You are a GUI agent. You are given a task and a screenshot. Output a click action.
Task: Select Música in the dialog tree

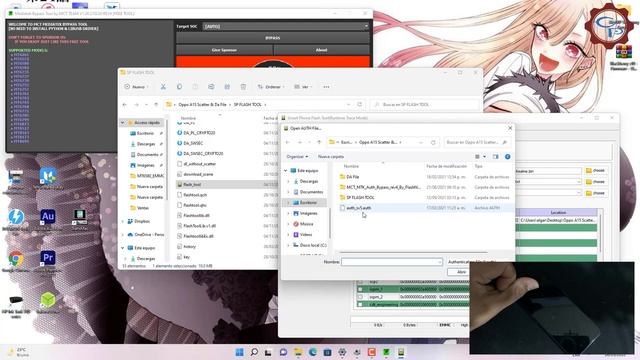point(306,224)
